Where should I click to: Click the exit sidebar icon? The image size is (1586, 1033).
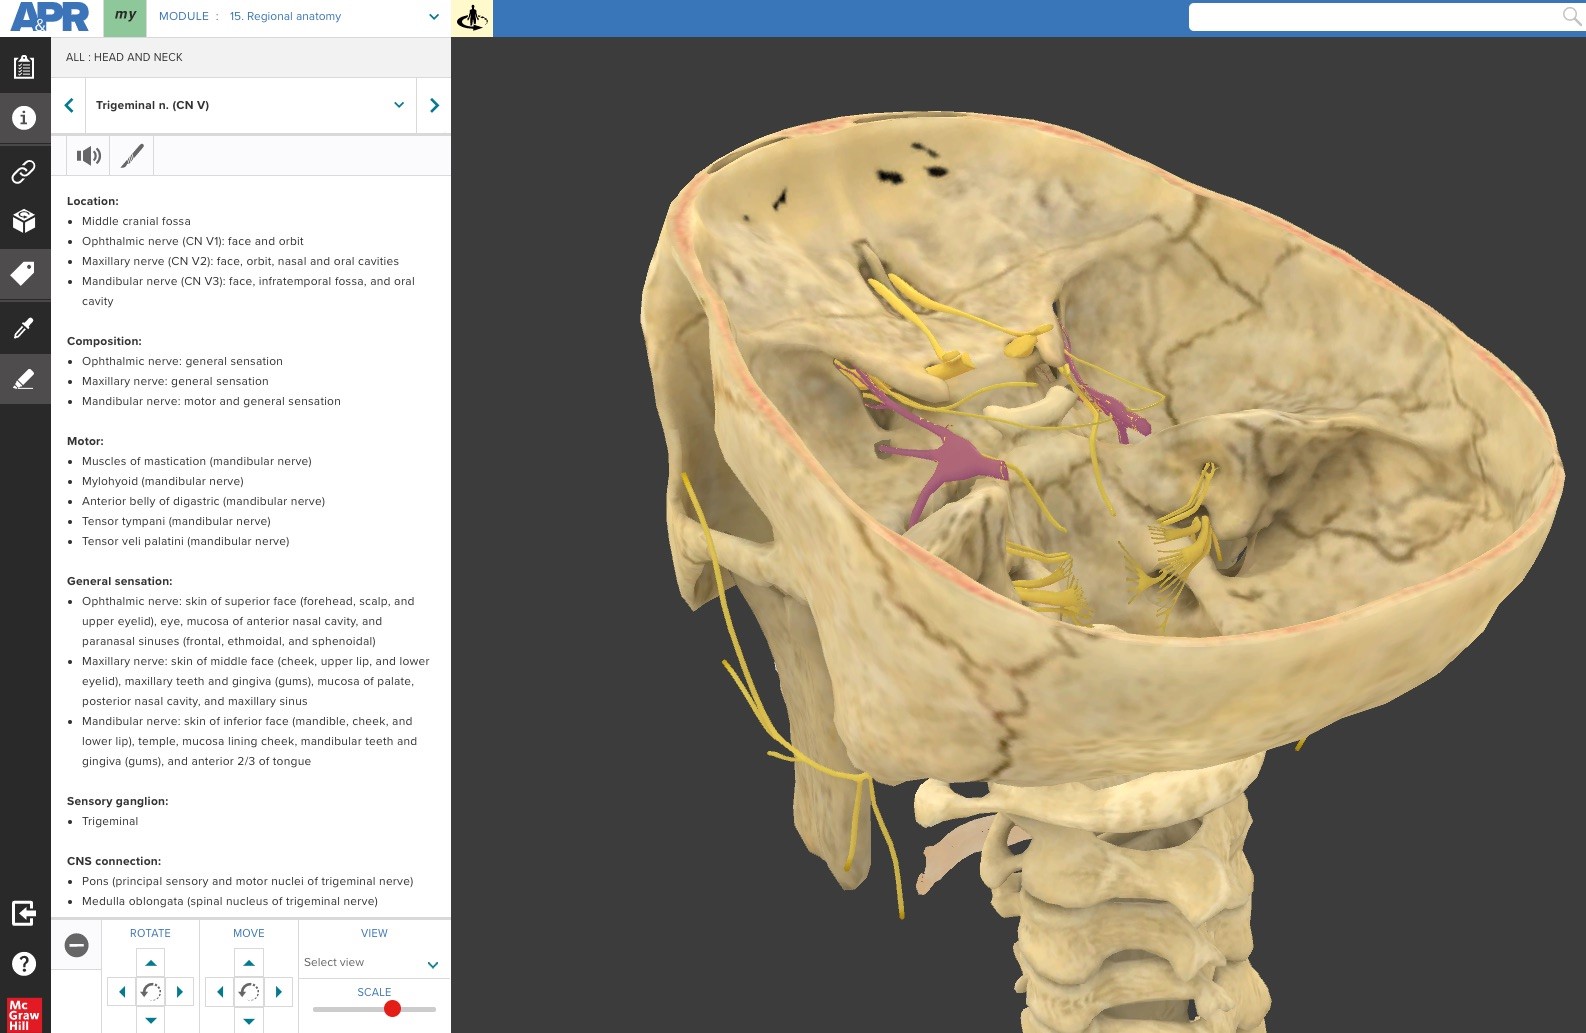click(24, 913)
